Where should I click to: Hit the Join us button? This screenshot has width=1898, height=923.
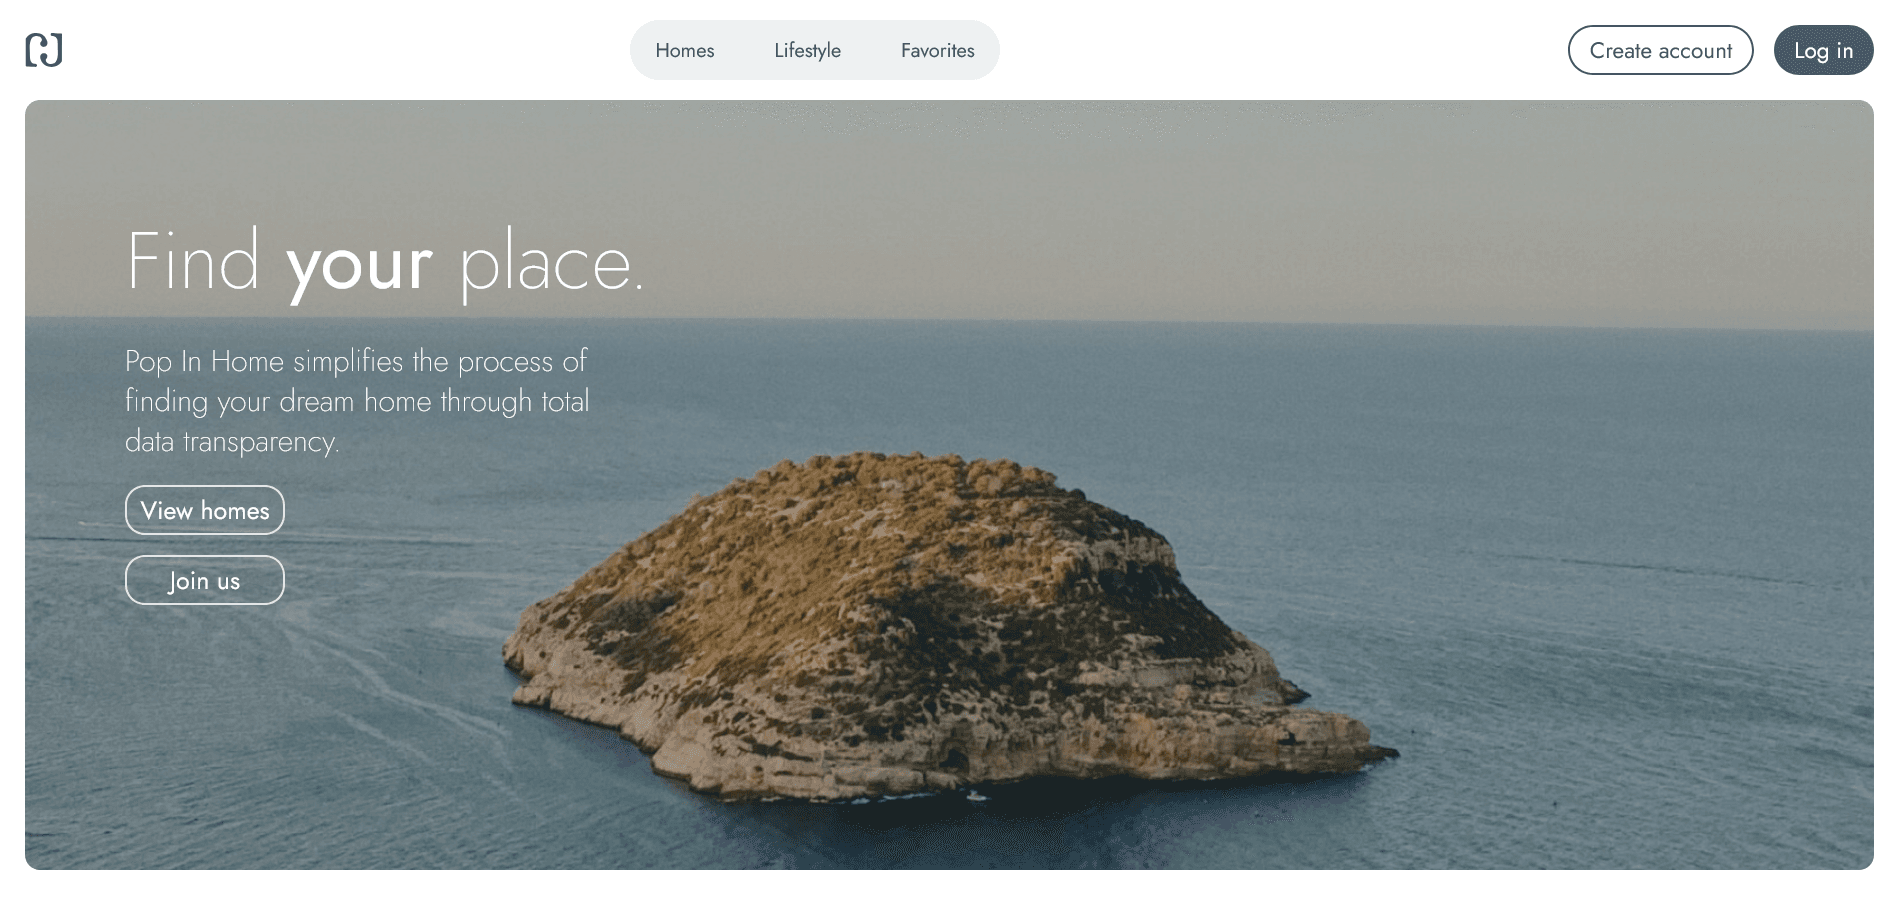pos(205,580)
